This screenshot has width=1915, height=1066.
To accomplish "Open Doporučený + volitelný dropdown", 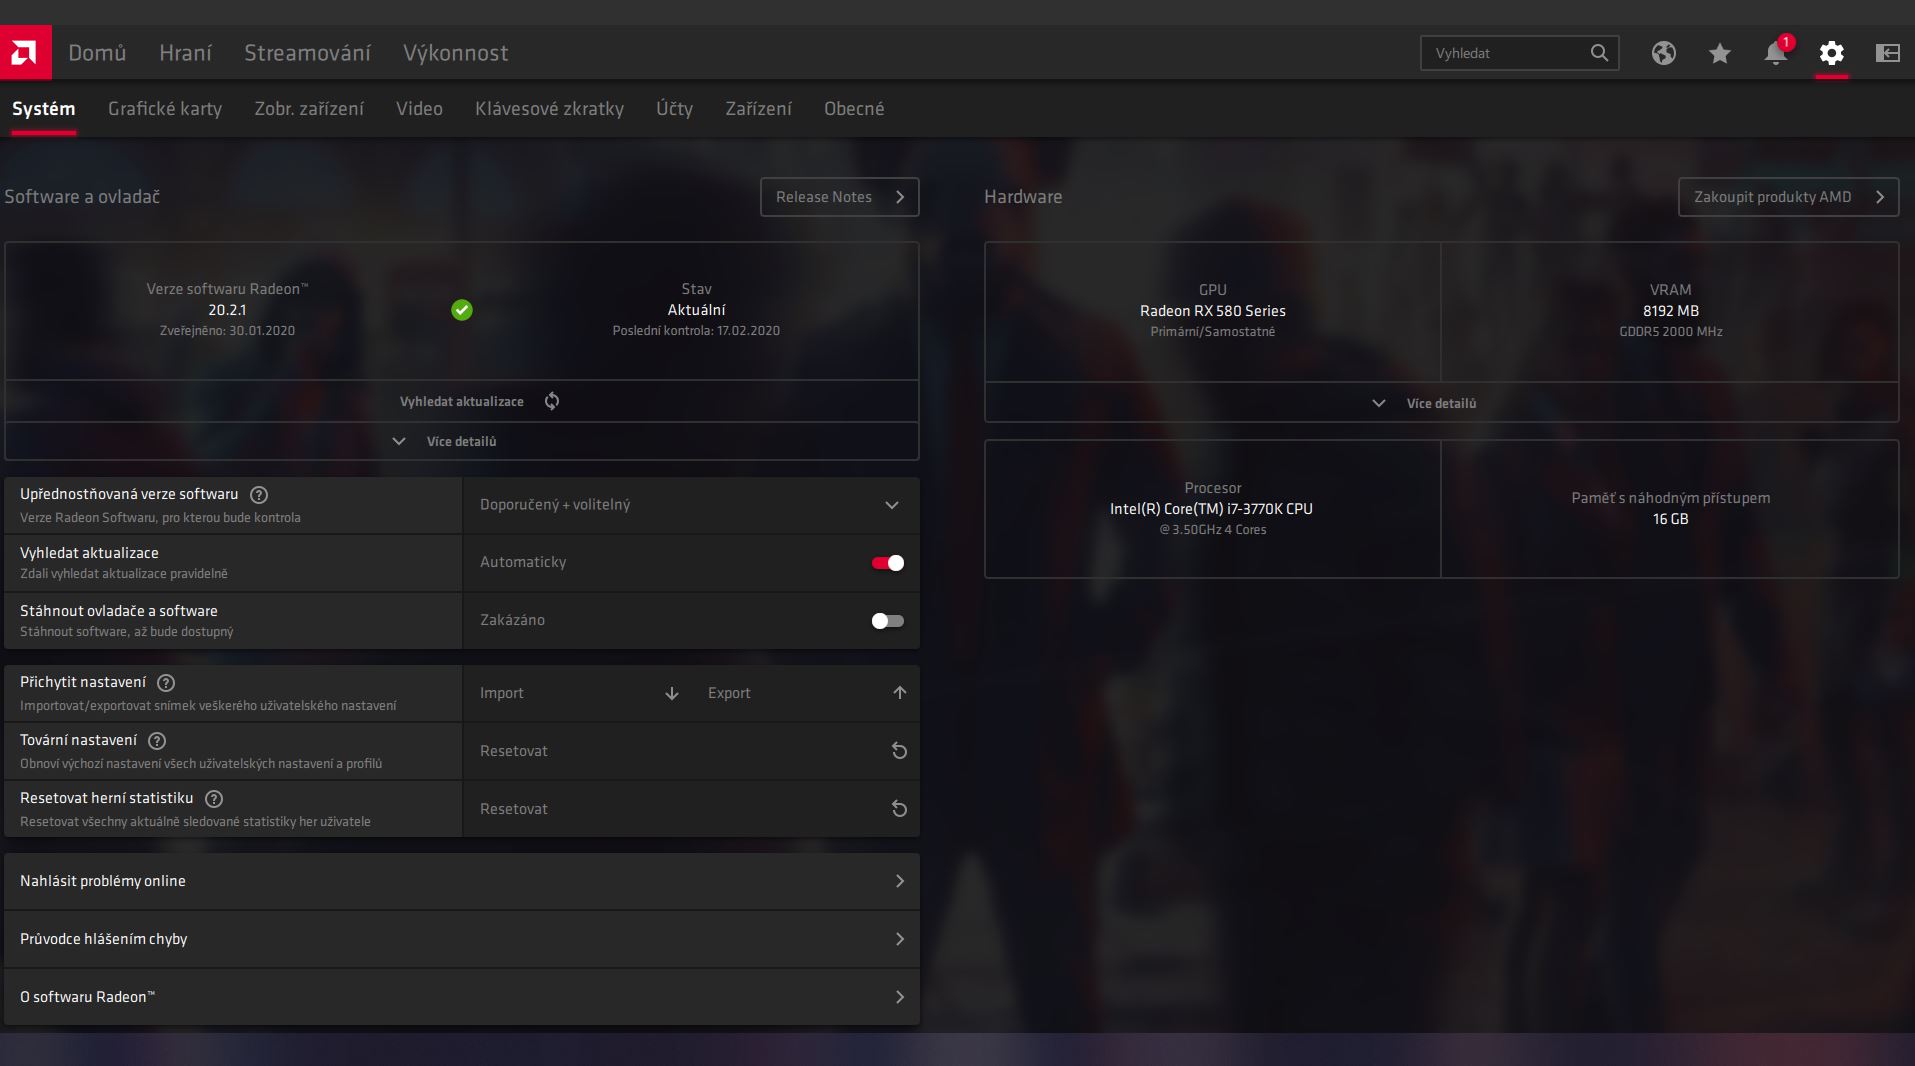I will (x=690, y=505).
